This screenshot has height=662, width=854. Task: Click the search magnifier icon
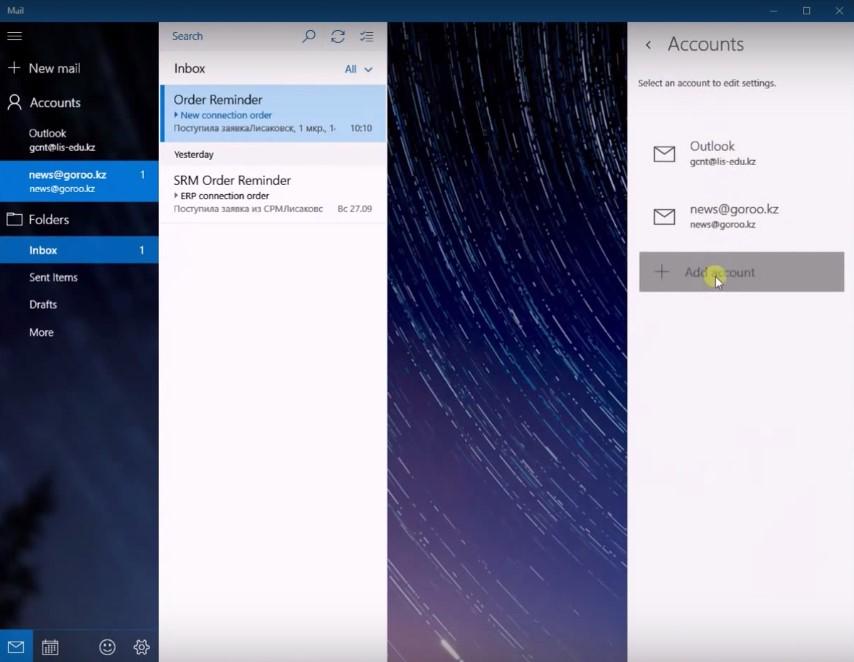309,36
